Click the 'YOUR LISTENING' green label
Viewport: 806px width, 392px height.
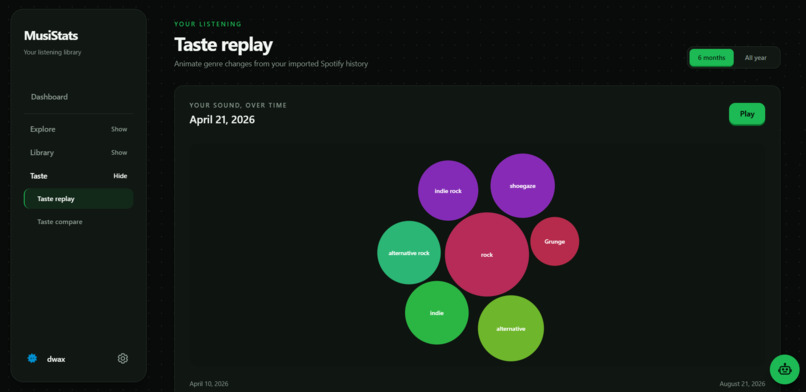[208, 24]
